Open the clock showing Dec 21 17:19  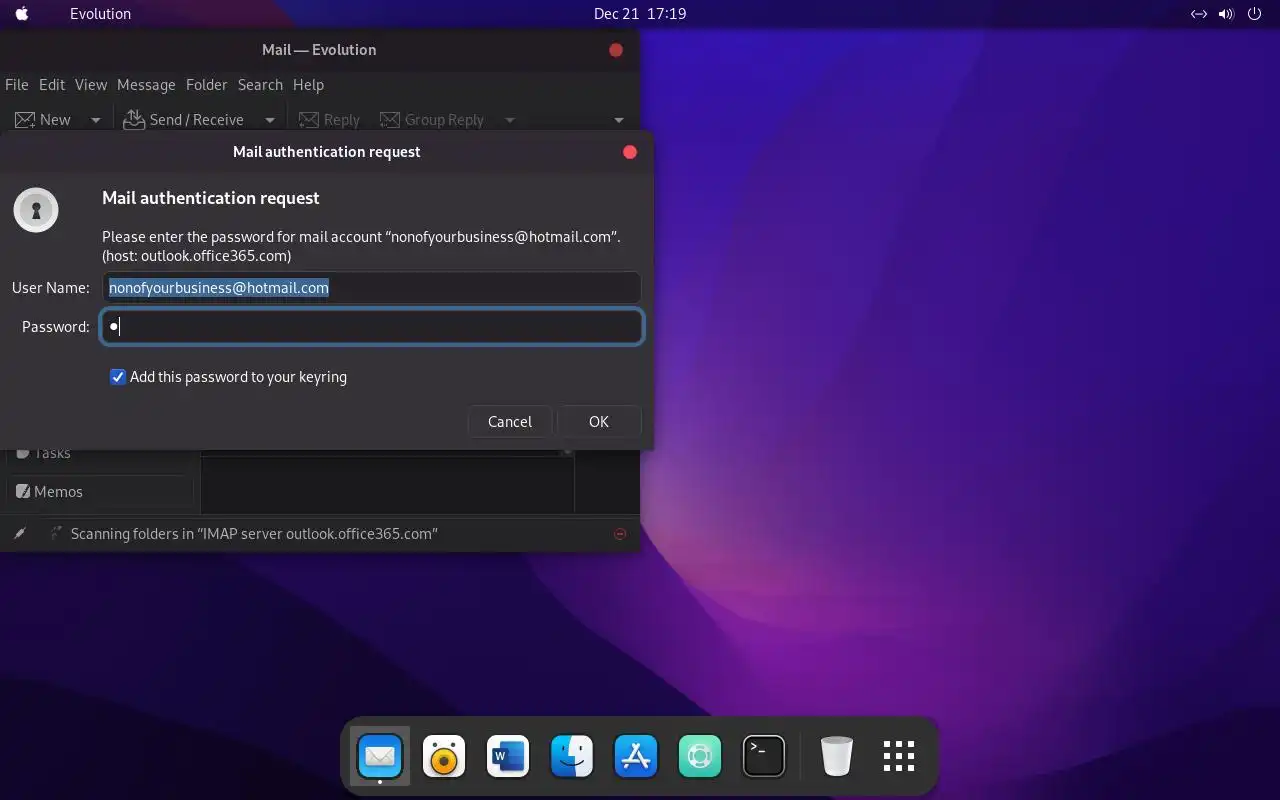coord(639,14)
